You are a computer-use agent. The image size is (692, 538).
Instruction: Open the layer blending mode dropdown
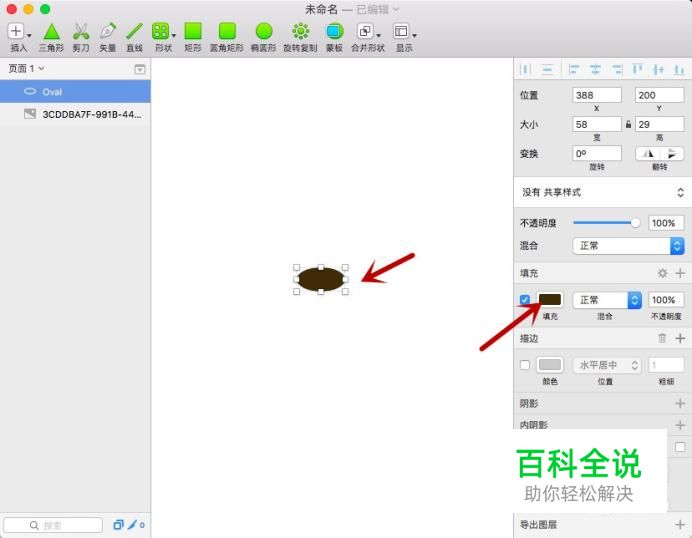628,246
